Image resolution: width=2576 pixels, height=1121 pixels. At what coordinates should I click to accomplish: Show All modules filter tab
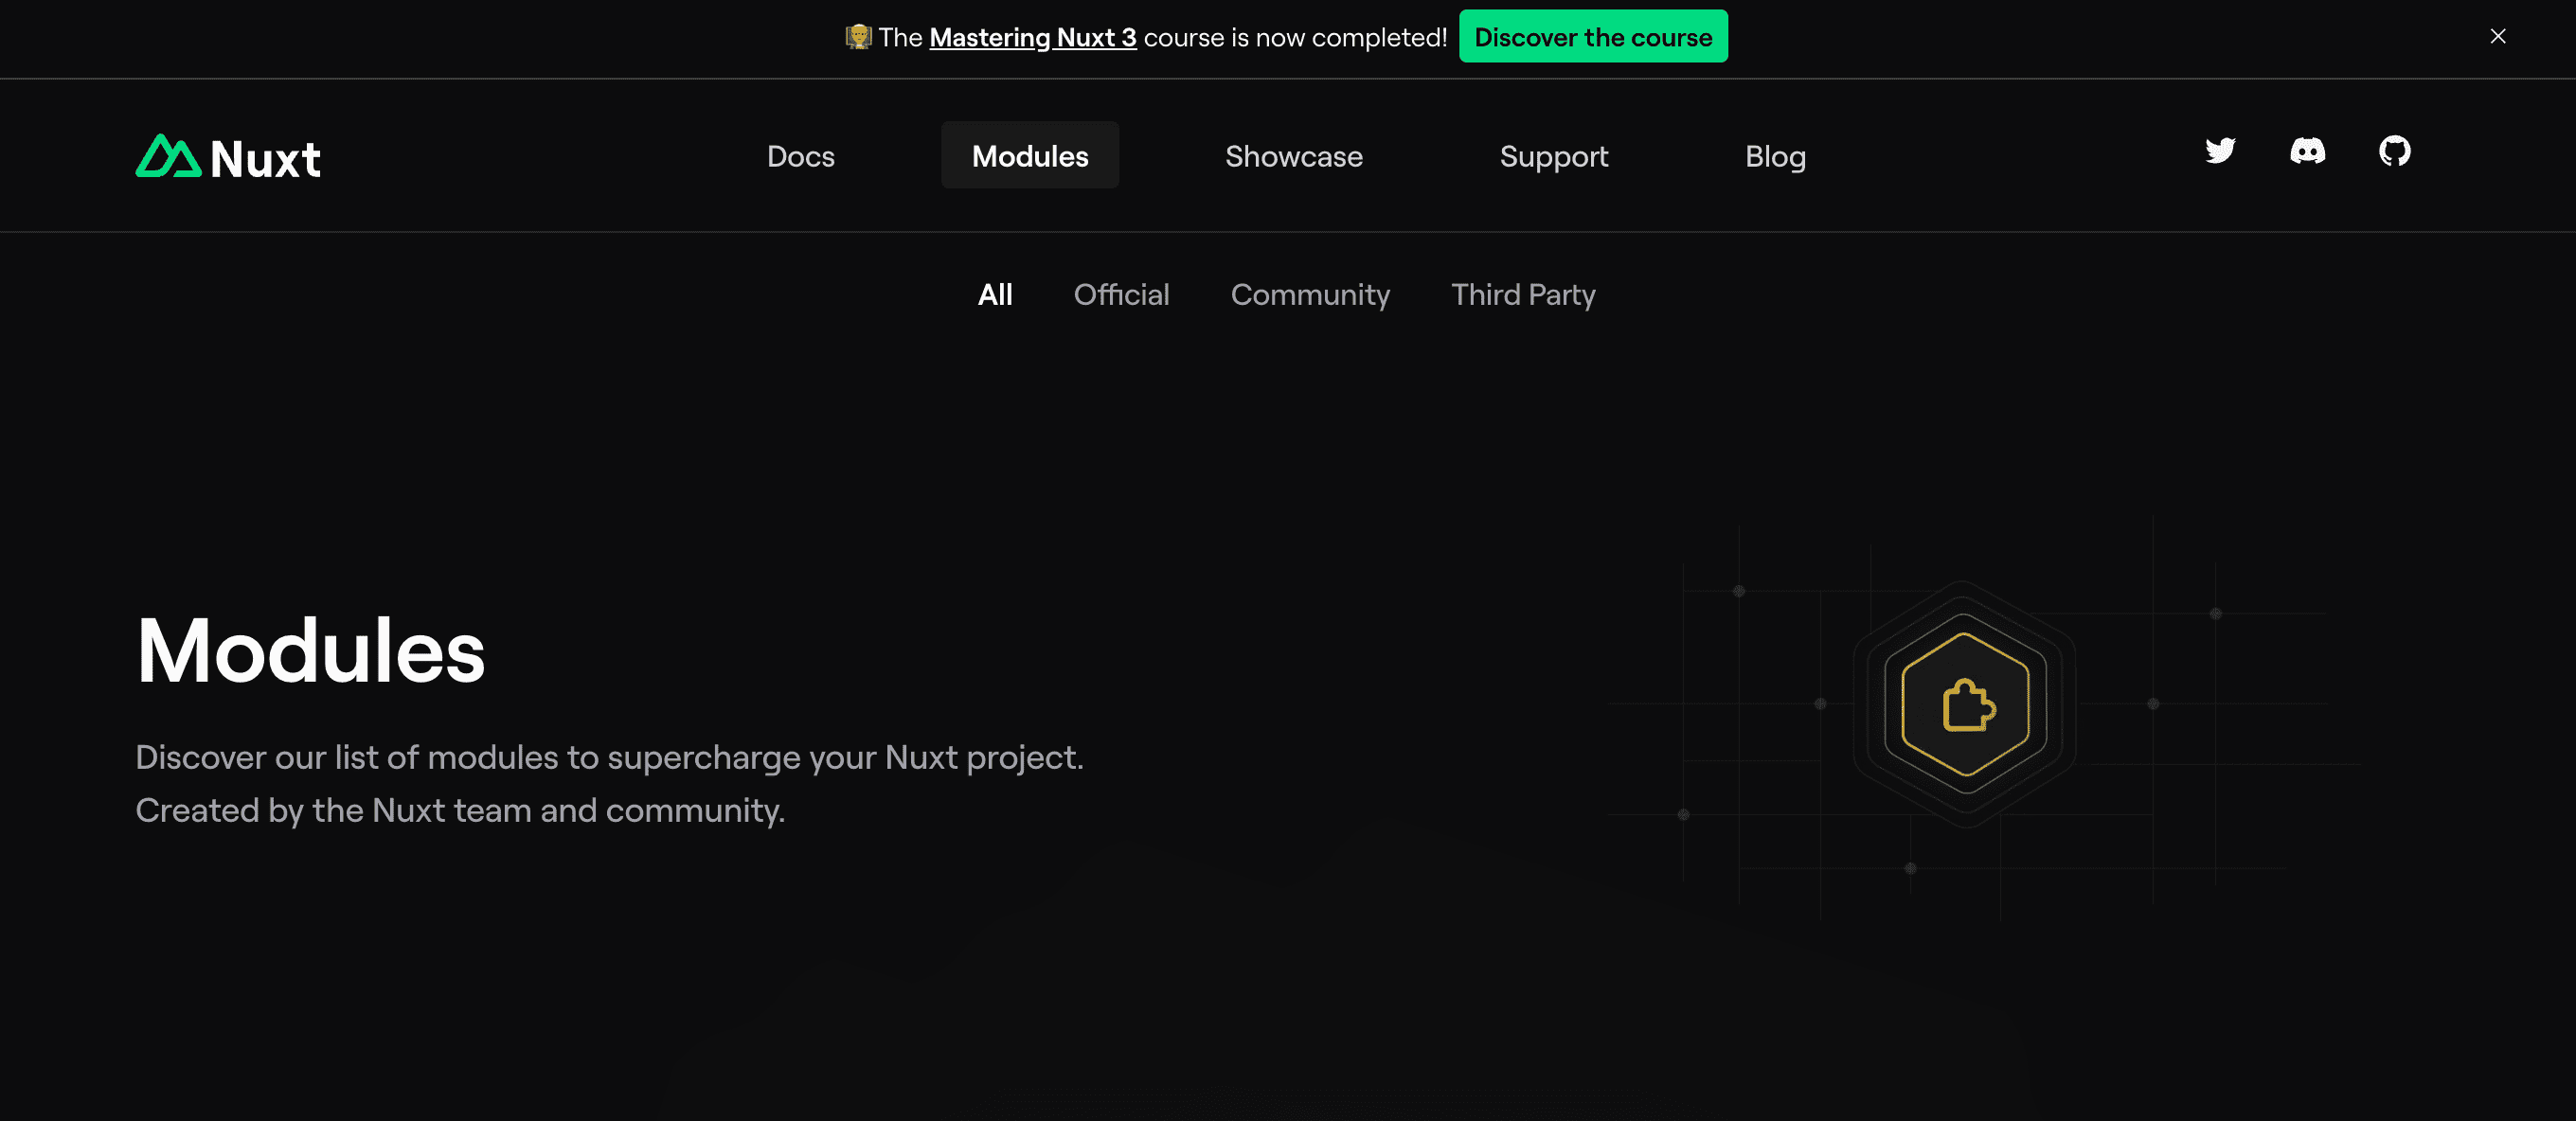point(995,294)
